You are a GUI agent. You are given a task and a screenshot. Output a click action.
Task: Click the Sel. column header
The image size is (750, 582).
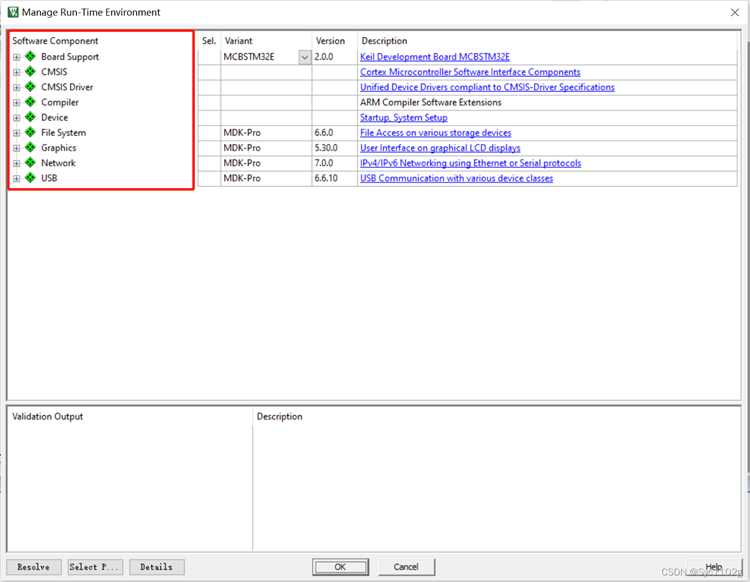[209, 41]
